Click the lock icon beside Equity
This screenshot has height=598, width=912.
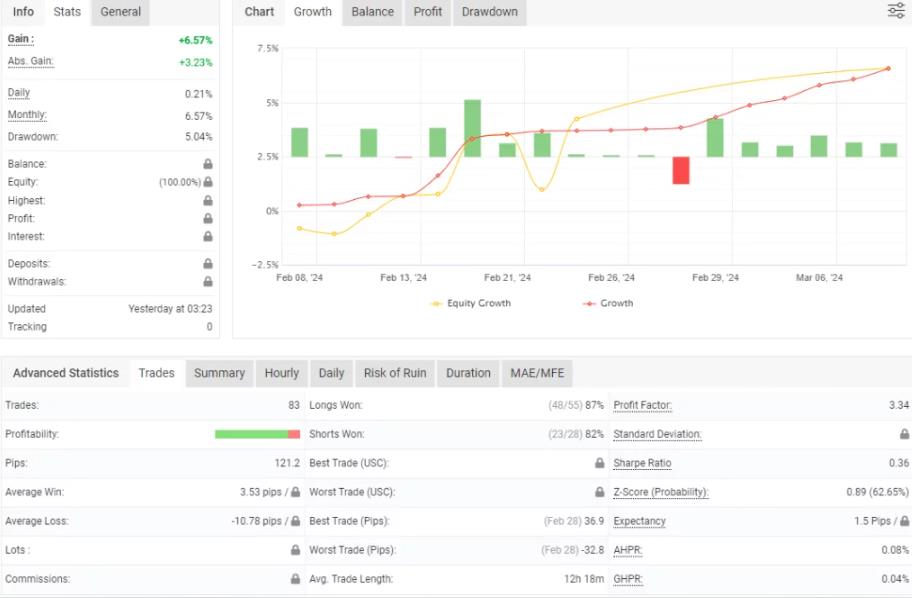[x=208, y=182]
